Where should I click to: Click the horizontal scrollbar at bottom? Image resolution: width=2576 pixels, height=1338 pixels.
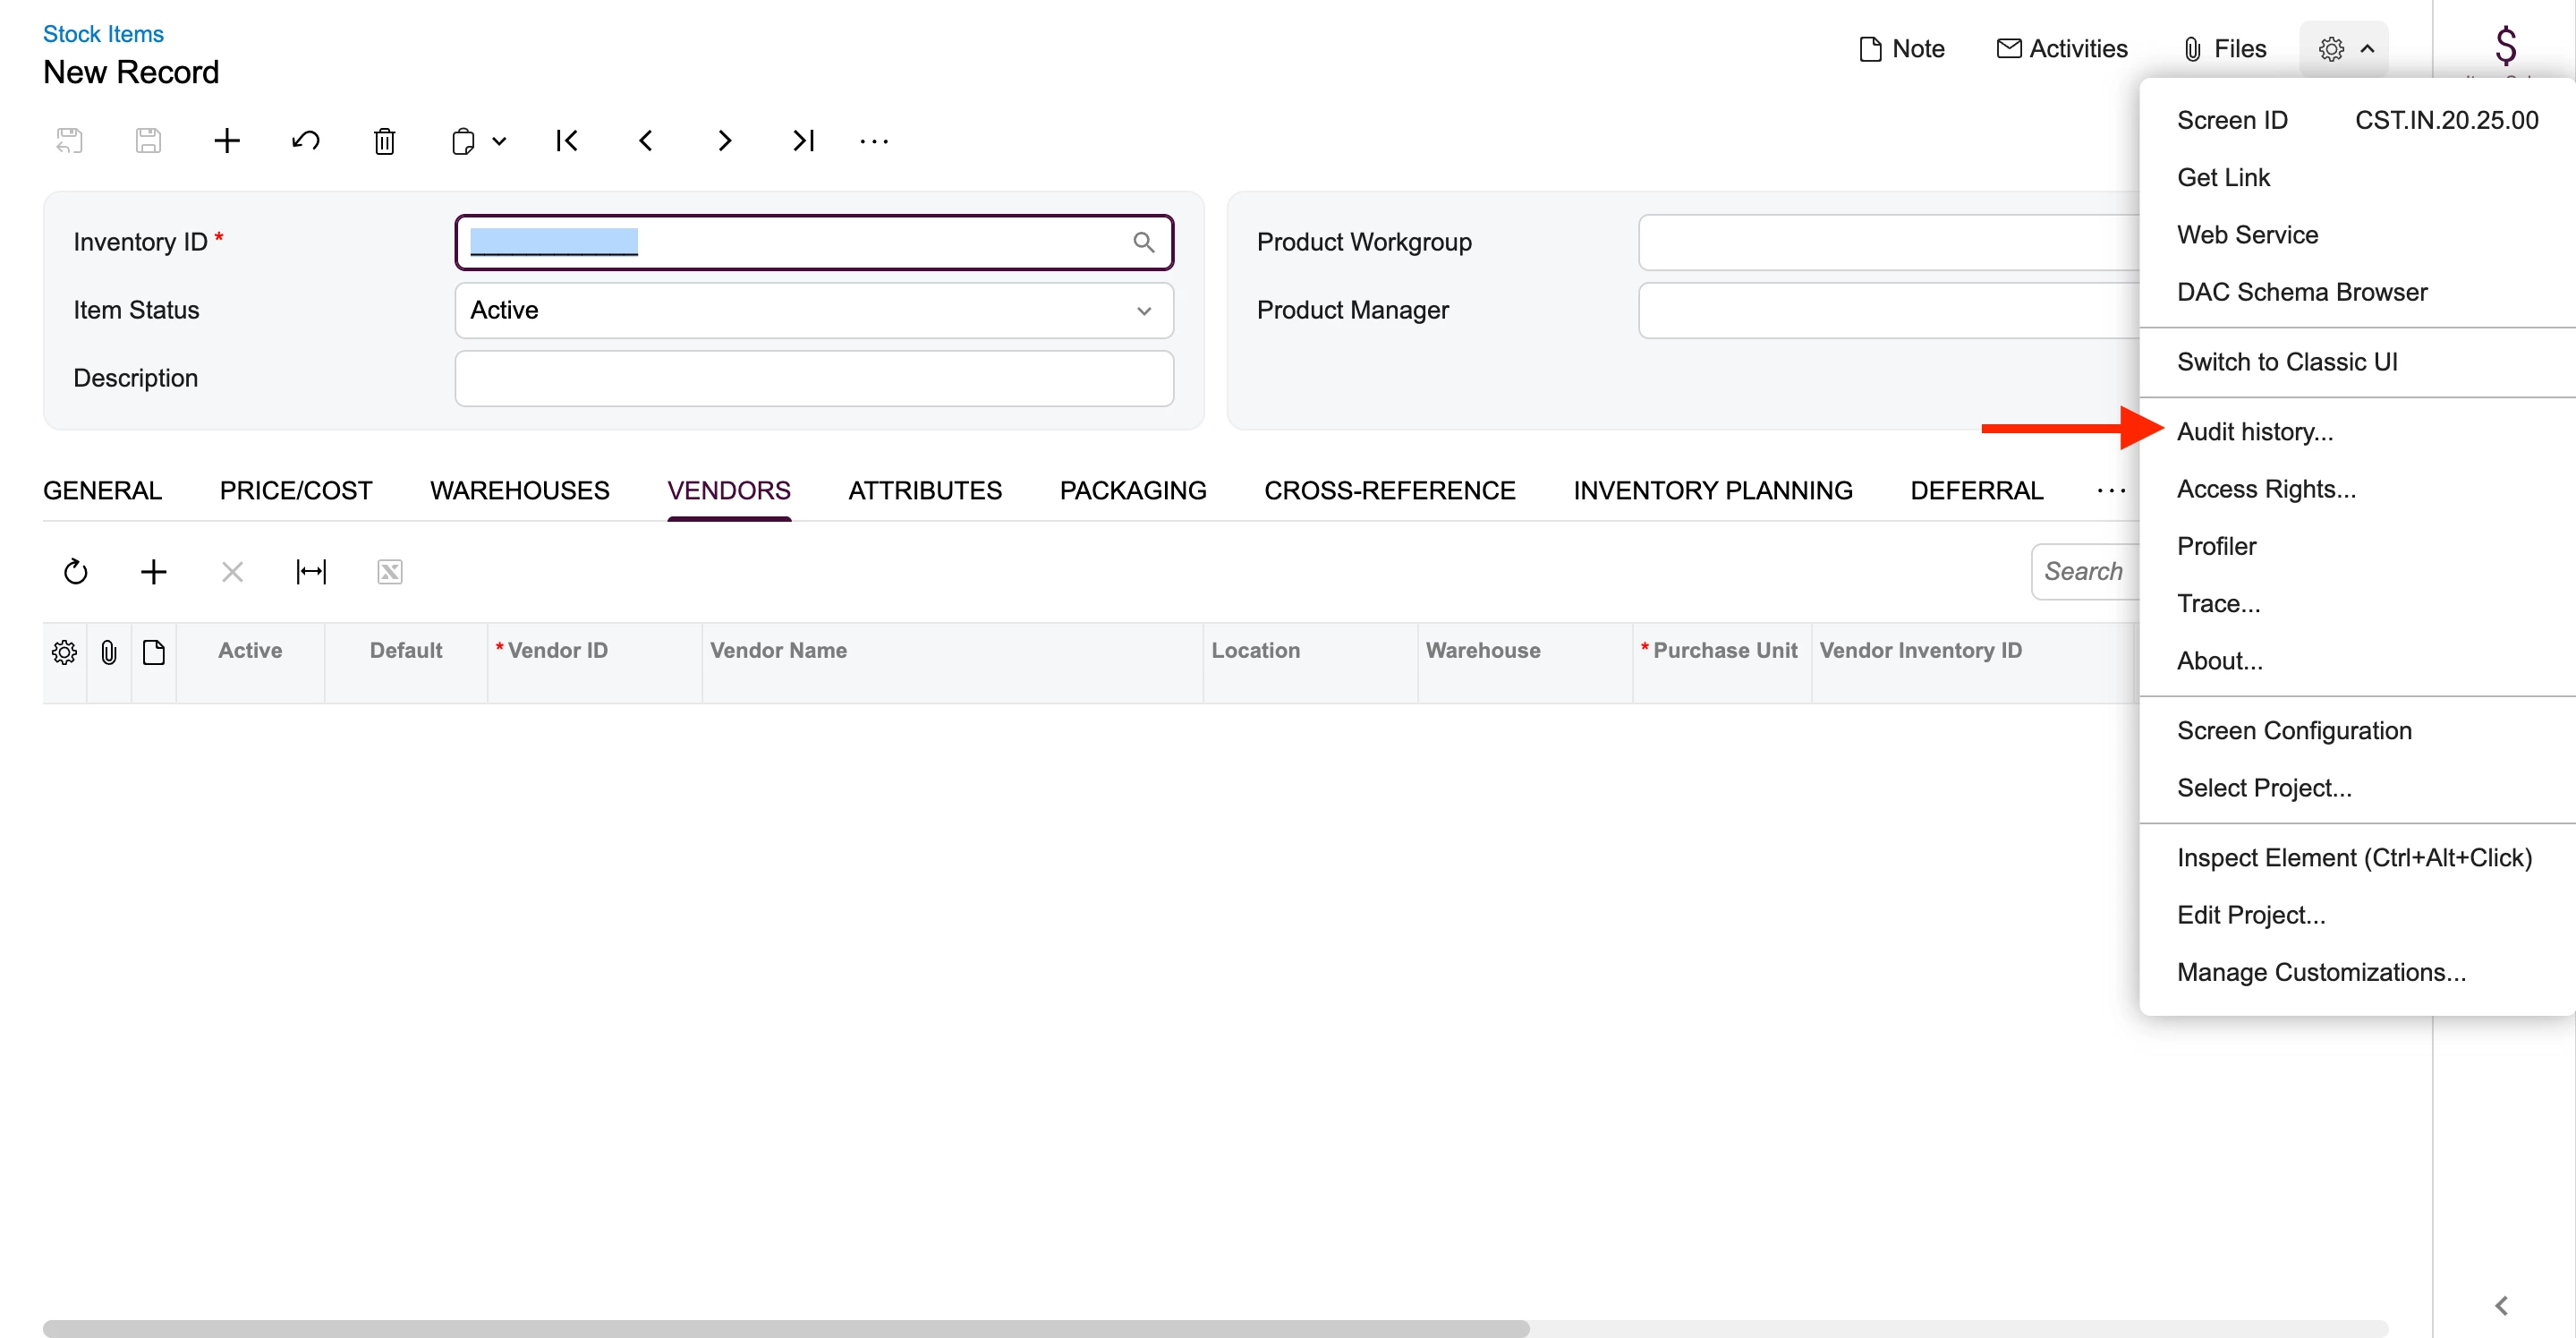785,1328
